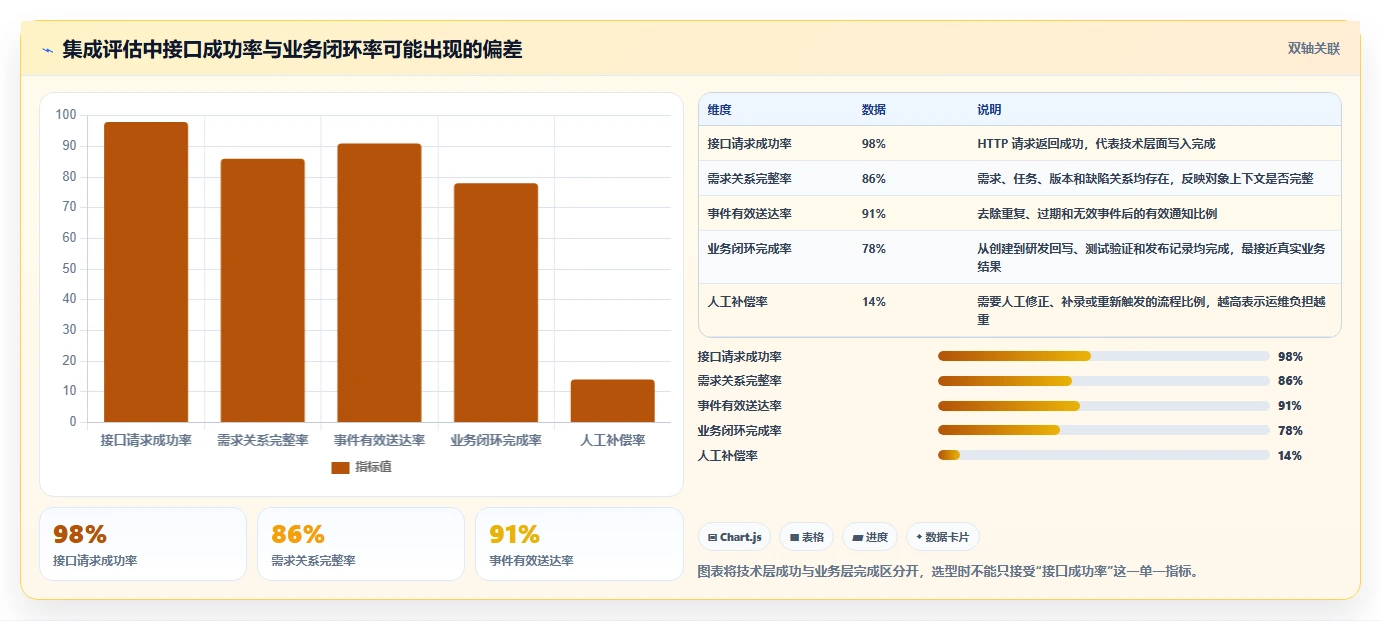1381x621 pixels.
Task: Toggle the 指标值 legend swatch
Action: coord(340,467)
